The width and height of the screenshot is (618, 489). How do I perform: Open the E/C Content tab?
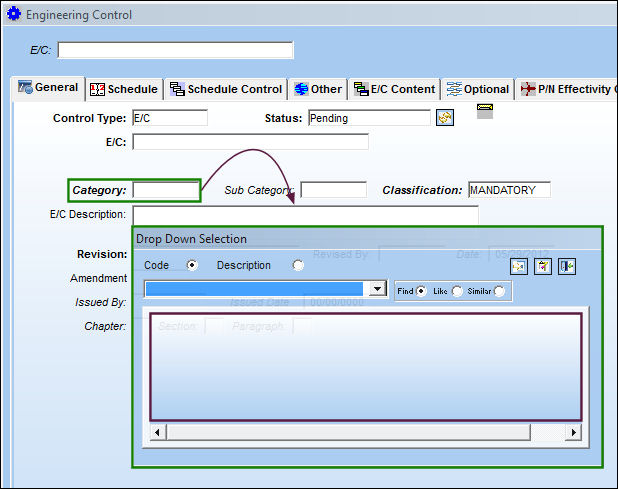pos(394,89)
